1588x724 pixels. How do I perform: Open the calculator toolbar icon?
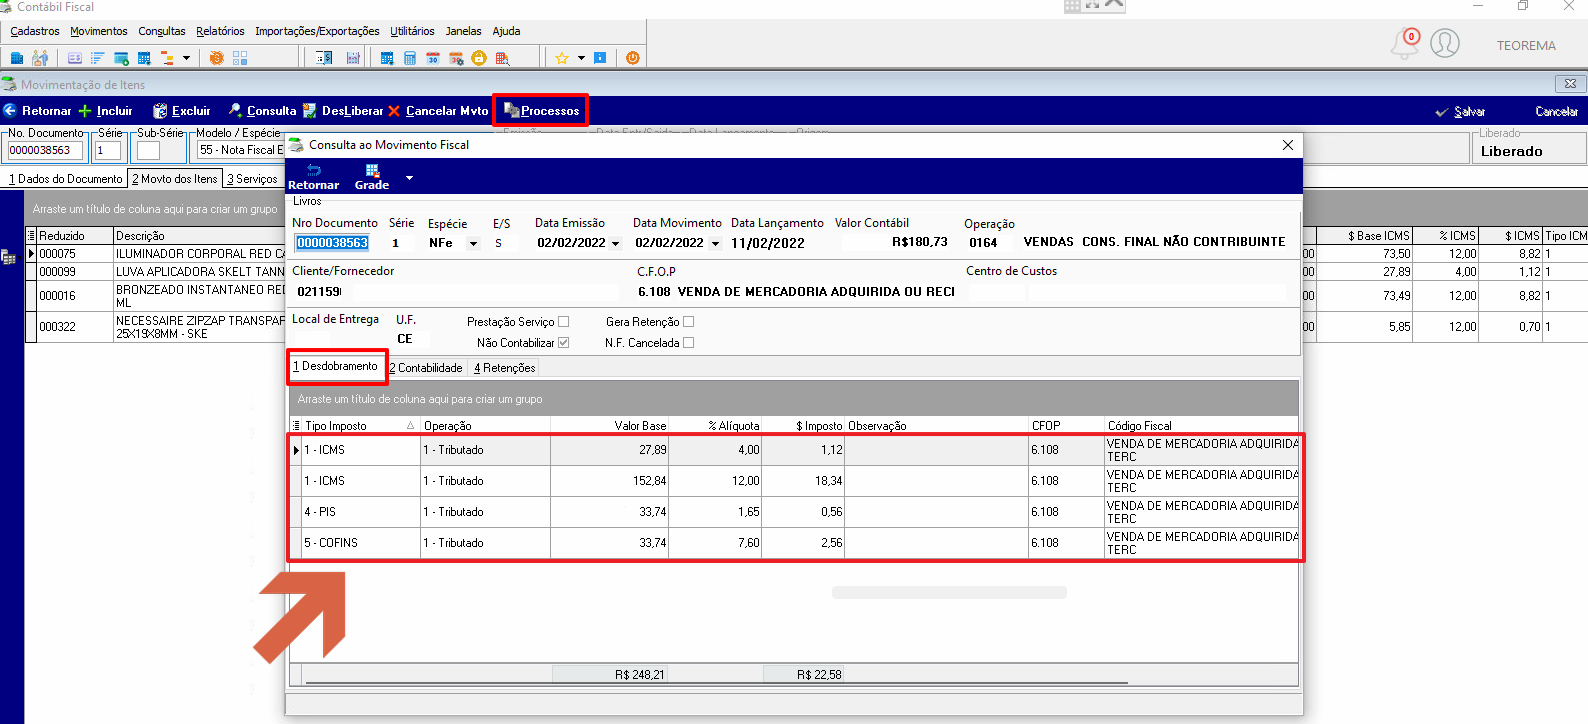410,58
